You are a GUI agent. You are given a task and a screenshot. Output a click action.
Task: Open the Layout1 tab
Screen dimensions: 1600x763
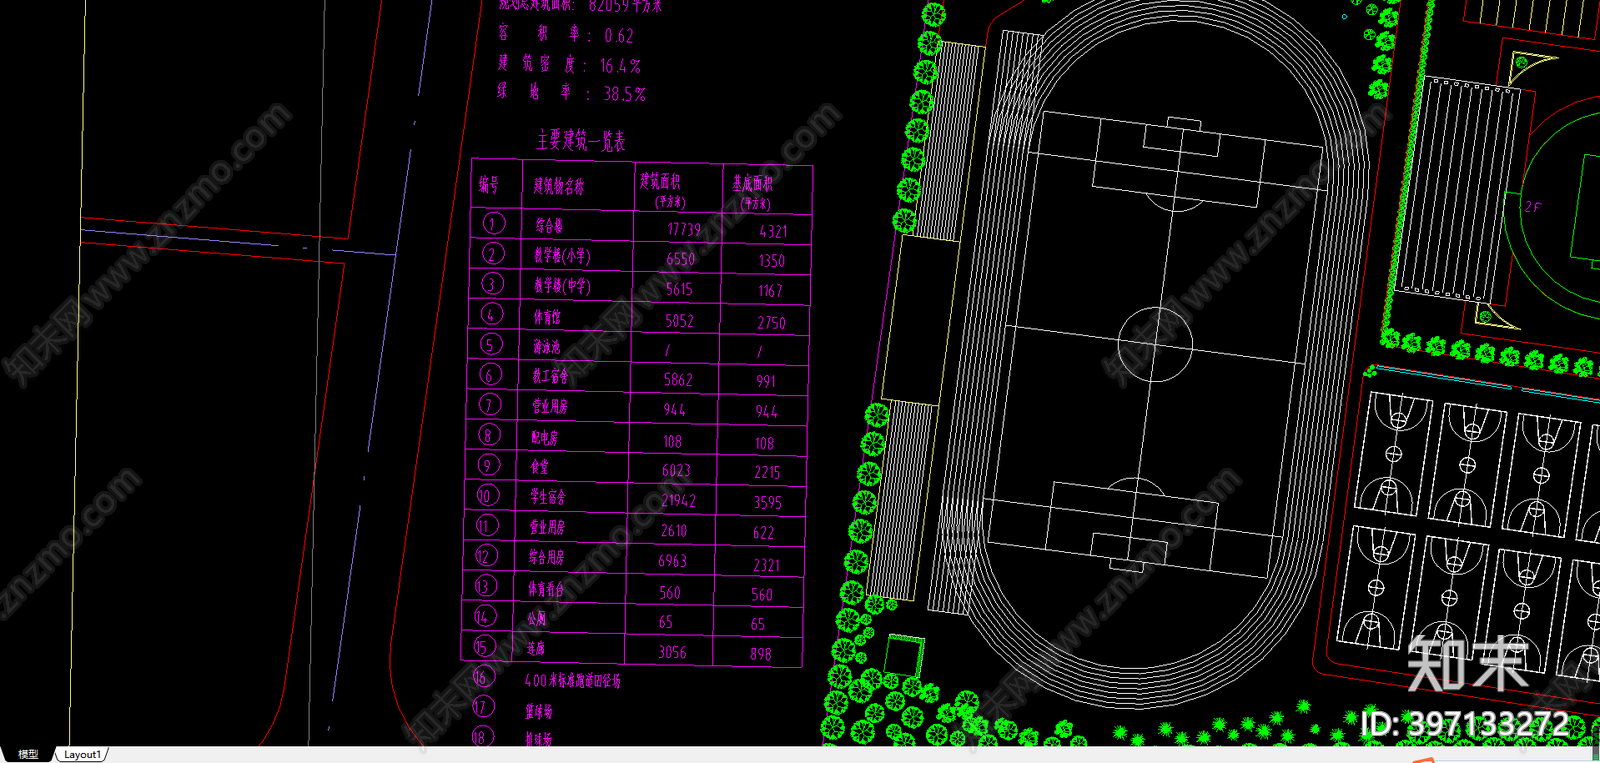tap(82, 754)
